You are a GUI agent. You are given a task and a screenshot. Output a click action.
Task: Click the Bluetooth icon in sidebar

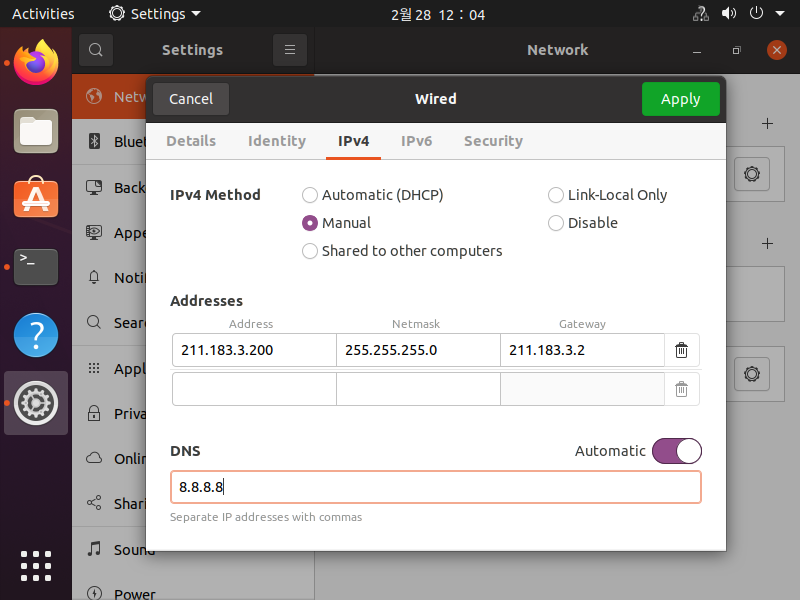94,141
